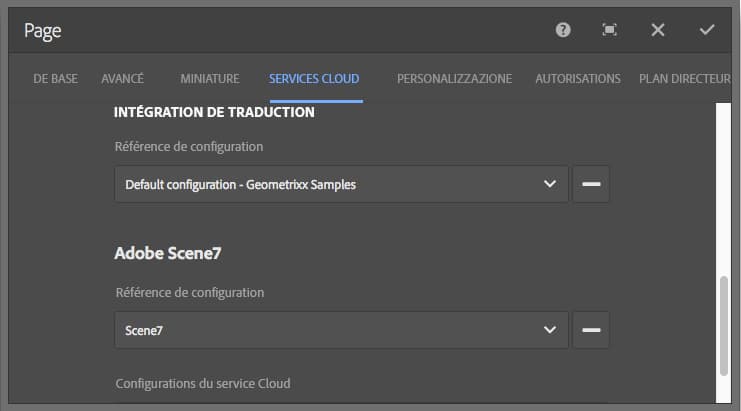Switch to the Avancé tab

click(123, 78)
